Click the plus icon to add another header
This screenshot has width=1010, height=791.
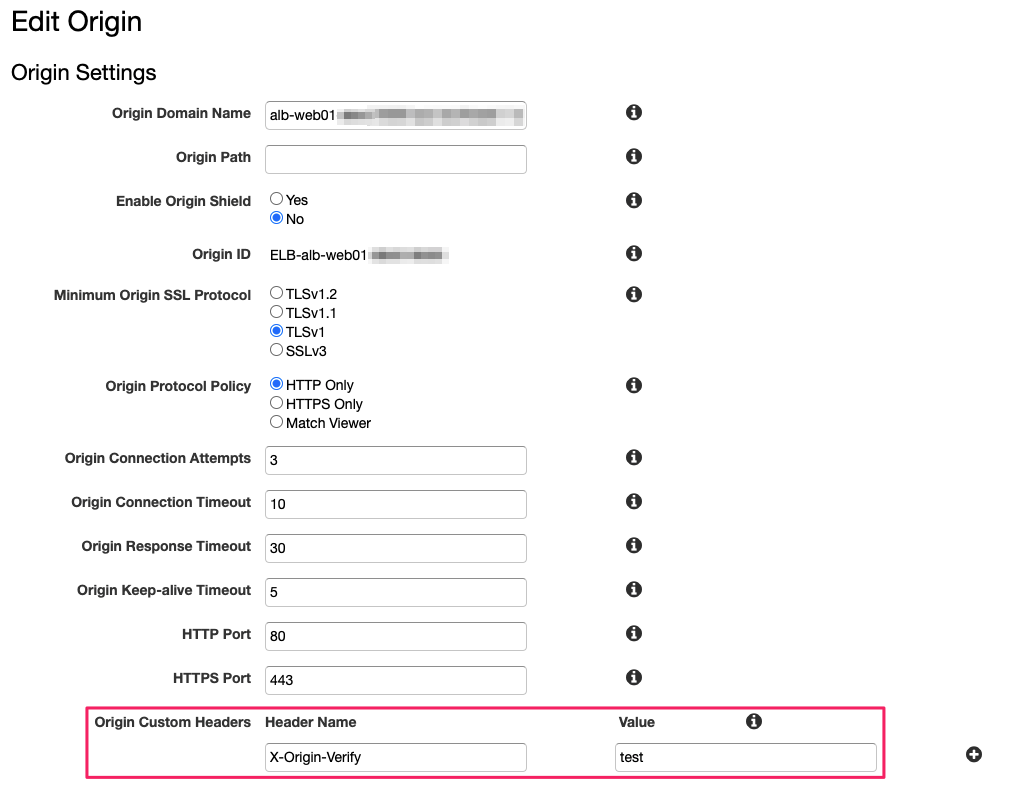click(973, 755)
